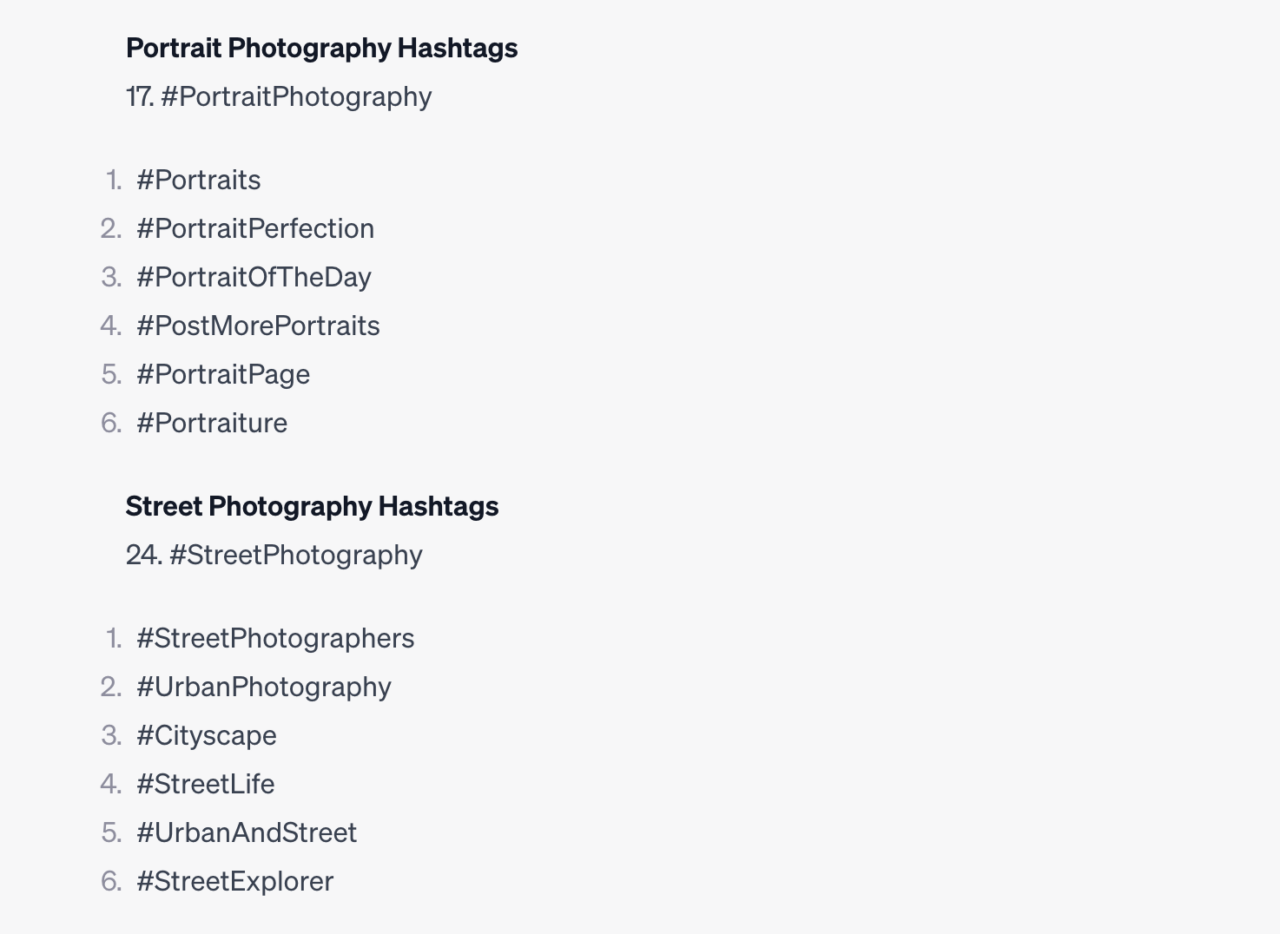Screen dimensions: 1280x934
Task: Click the number 17 before #PortraitPhotography
Action: [x=139, y=97]
